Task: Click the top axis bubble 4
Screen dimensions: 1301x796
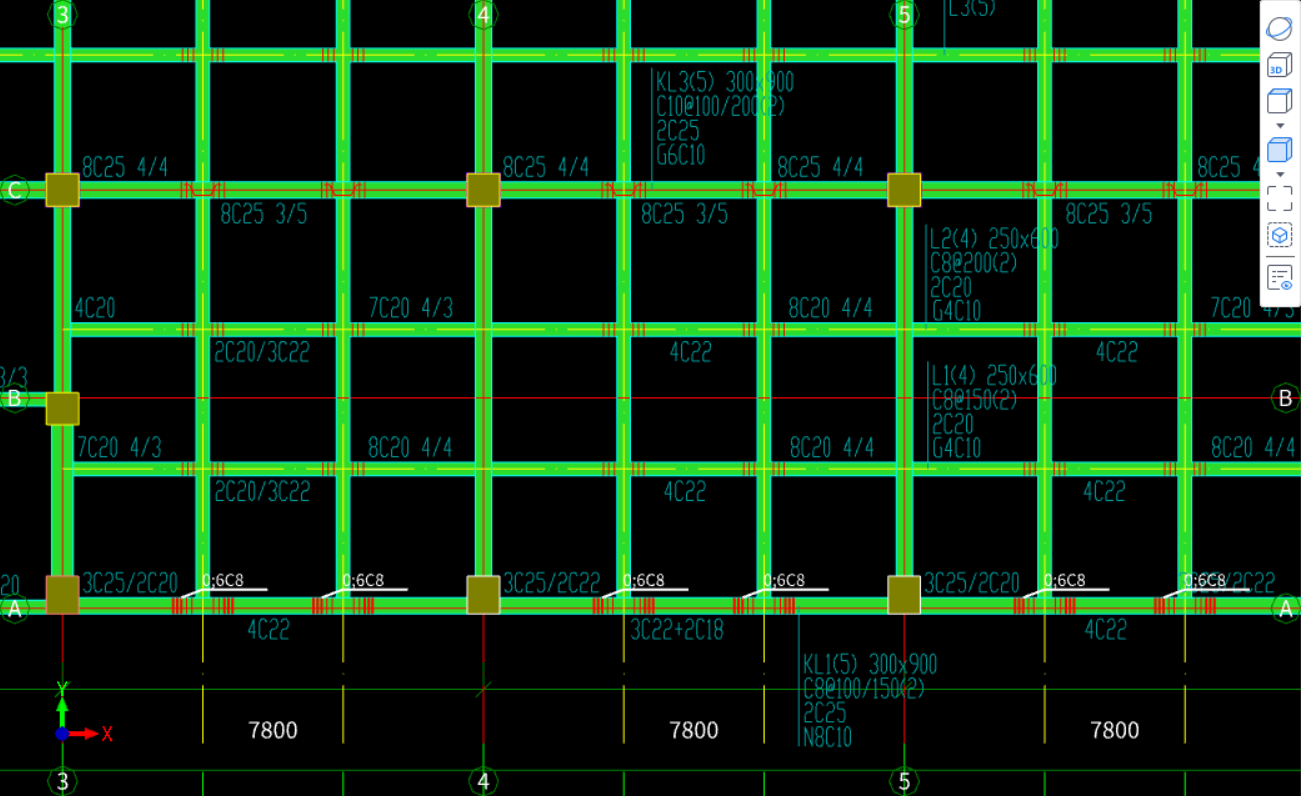Action: point(484,15)
